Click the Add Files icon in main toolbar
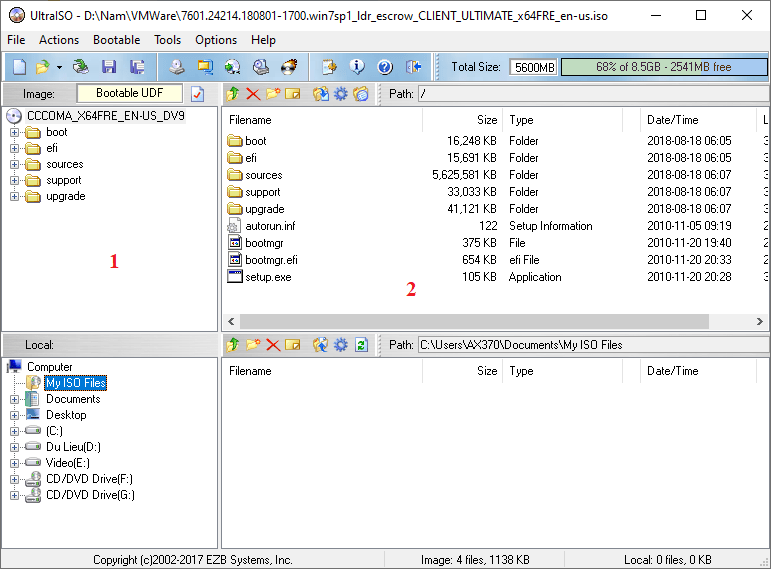771x569 pixels. (329, 67)
